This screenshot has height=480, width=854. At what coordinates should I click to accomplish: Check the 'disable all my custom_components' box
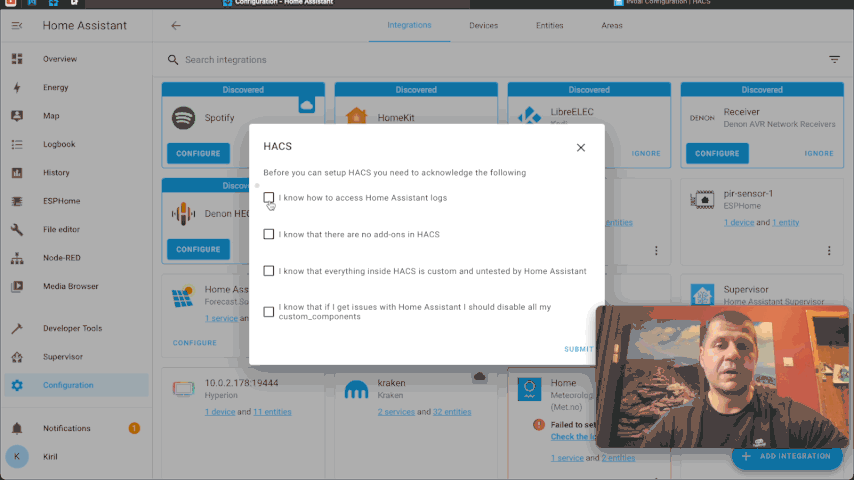269,312
